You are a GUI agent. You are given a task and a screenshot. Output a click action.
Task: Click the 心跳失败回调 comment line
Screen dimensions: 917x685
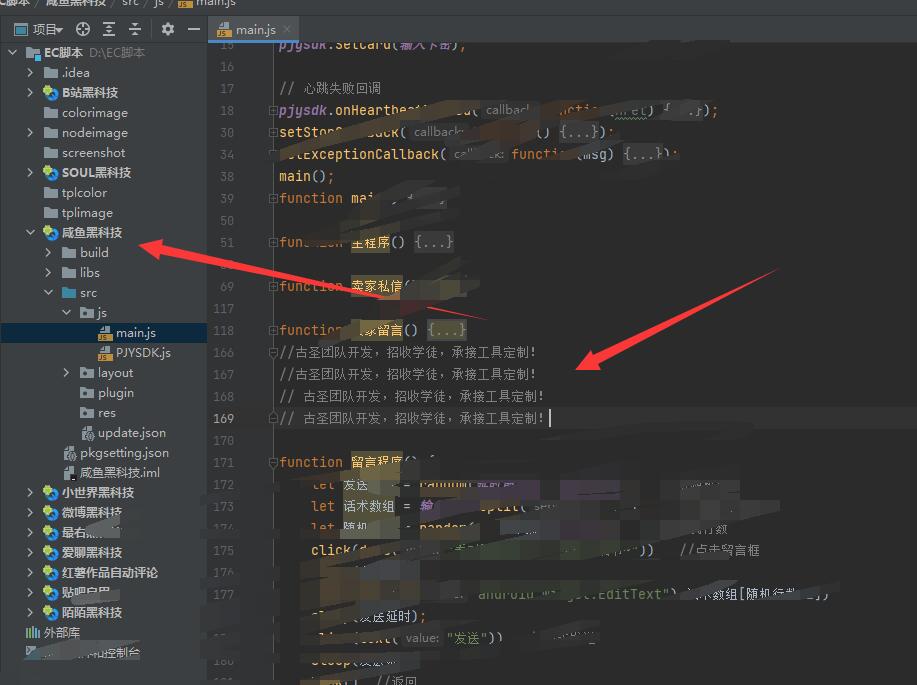tap(330, 88)
